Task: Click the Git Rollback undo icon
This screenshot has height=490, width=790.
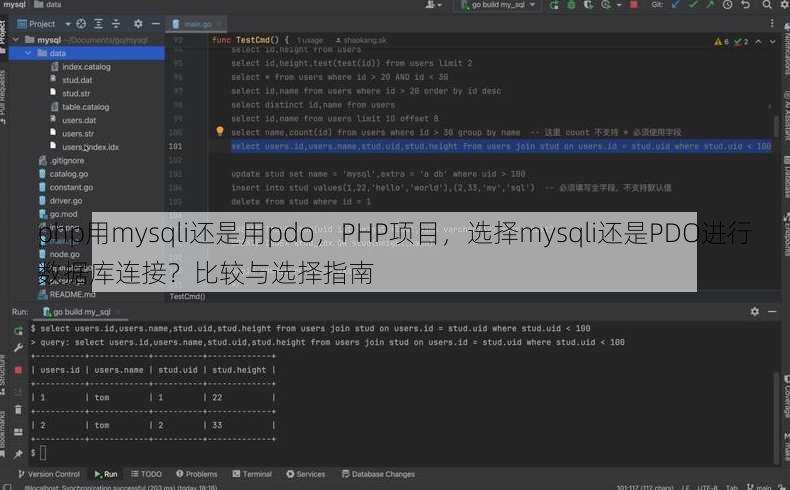Action: click(746, 5)
